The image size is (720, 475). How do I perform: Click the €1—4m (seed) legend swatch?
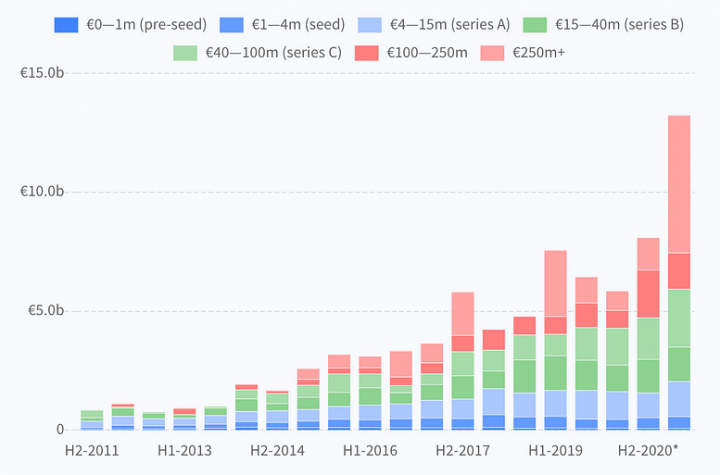tap(232, 23)
